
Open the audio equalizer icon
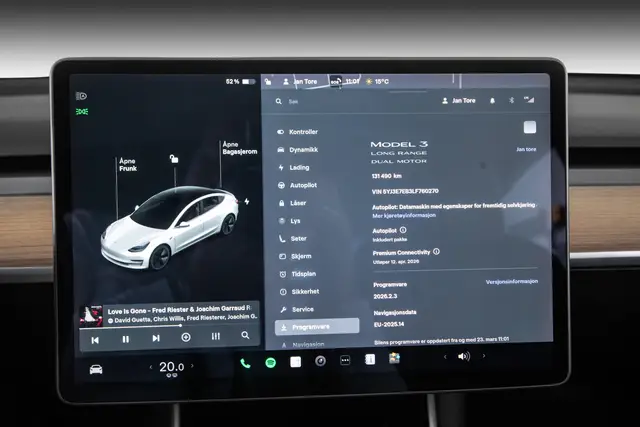(216, 336)
